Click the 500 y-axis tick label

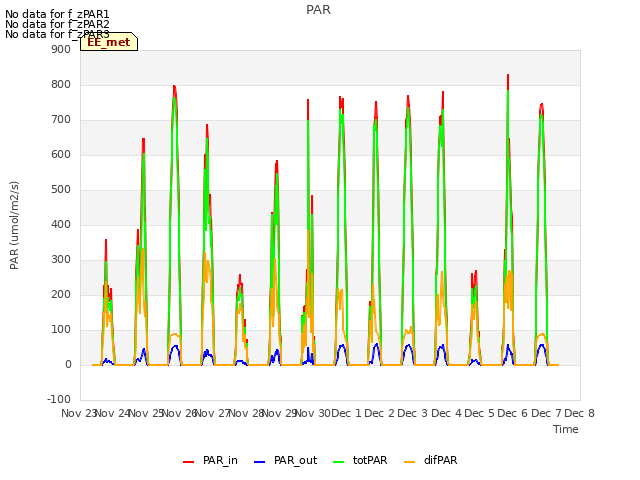tap(61, 189)
